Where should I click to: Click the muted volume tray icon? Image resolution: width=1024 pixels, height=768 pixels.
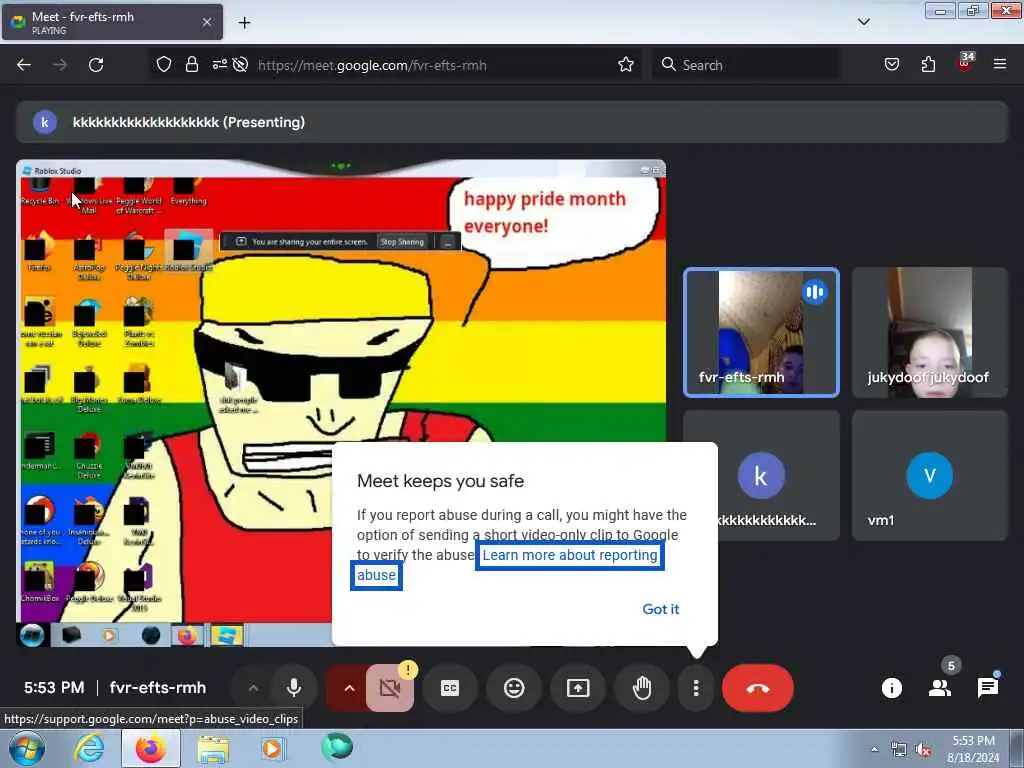pos(923,750)
